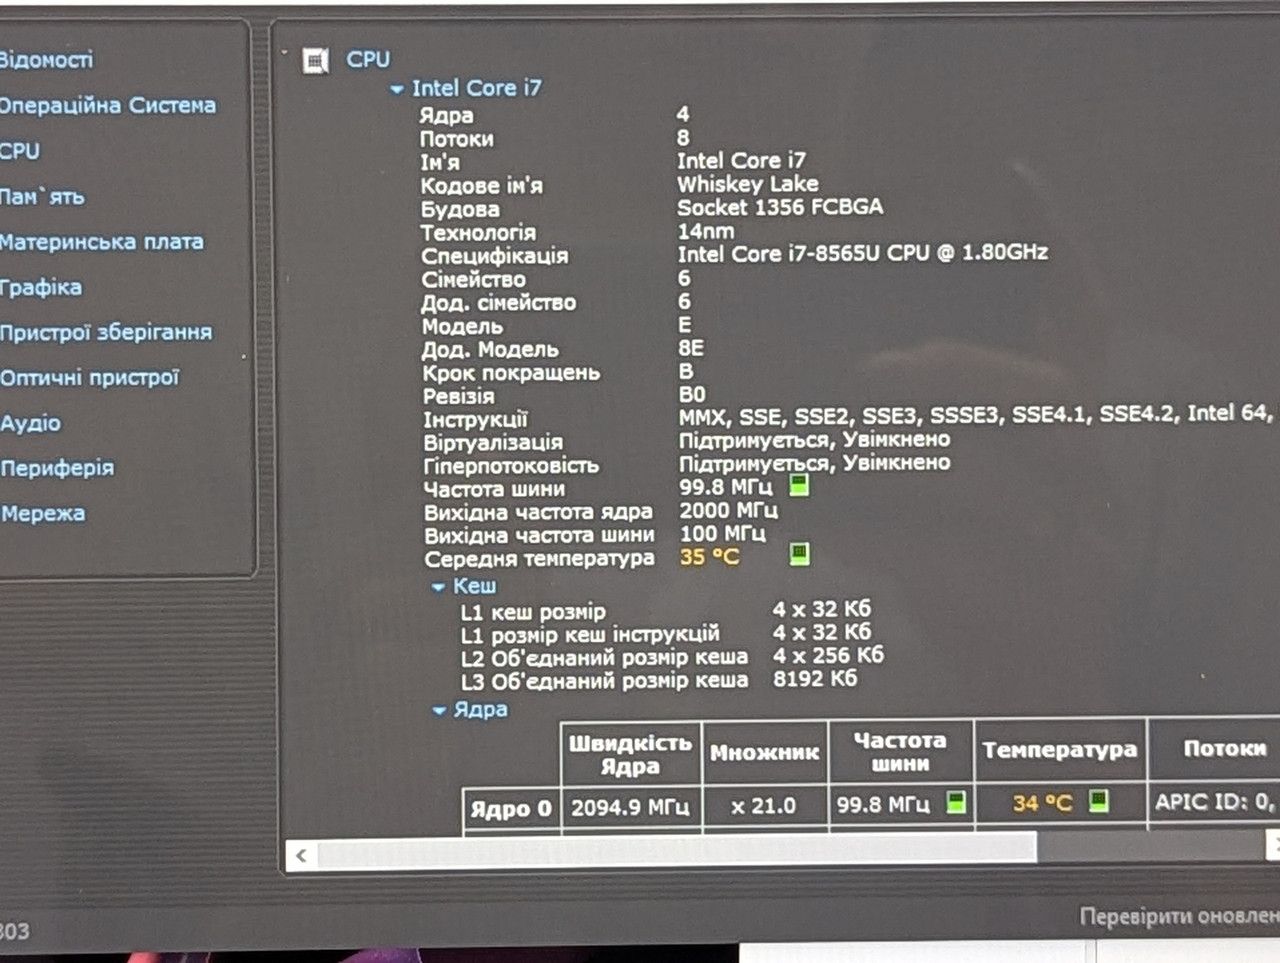Click the Кодове ім'я label

(x=481, y=186)
